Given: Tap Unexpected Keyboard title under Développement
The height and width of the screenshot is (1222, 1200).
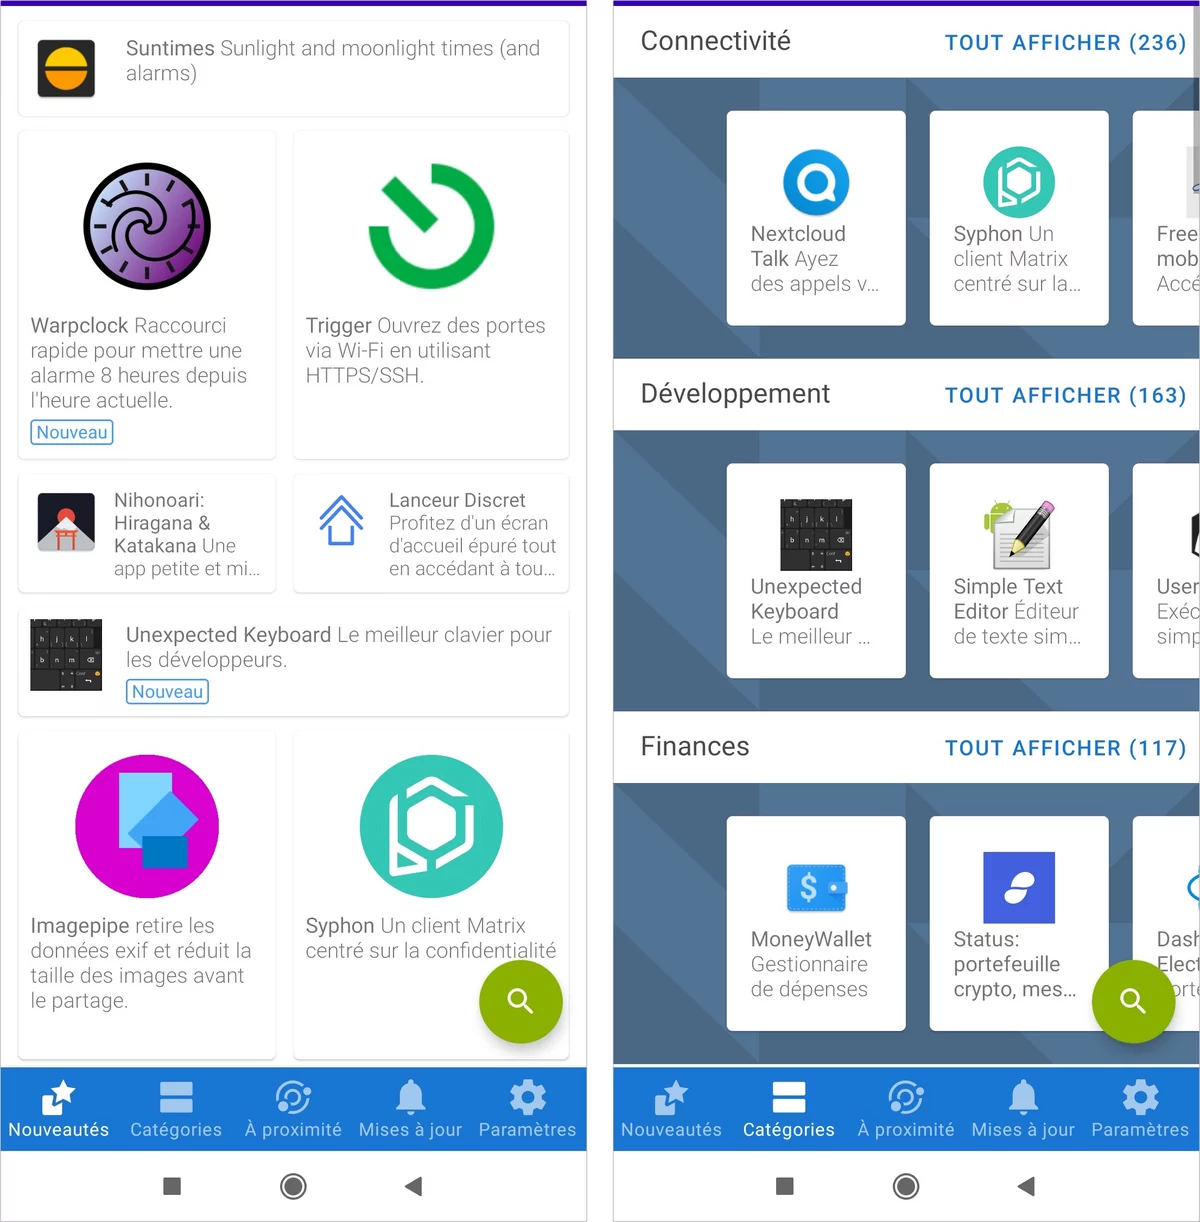Looking at the screenshot, I should point(806,599).
